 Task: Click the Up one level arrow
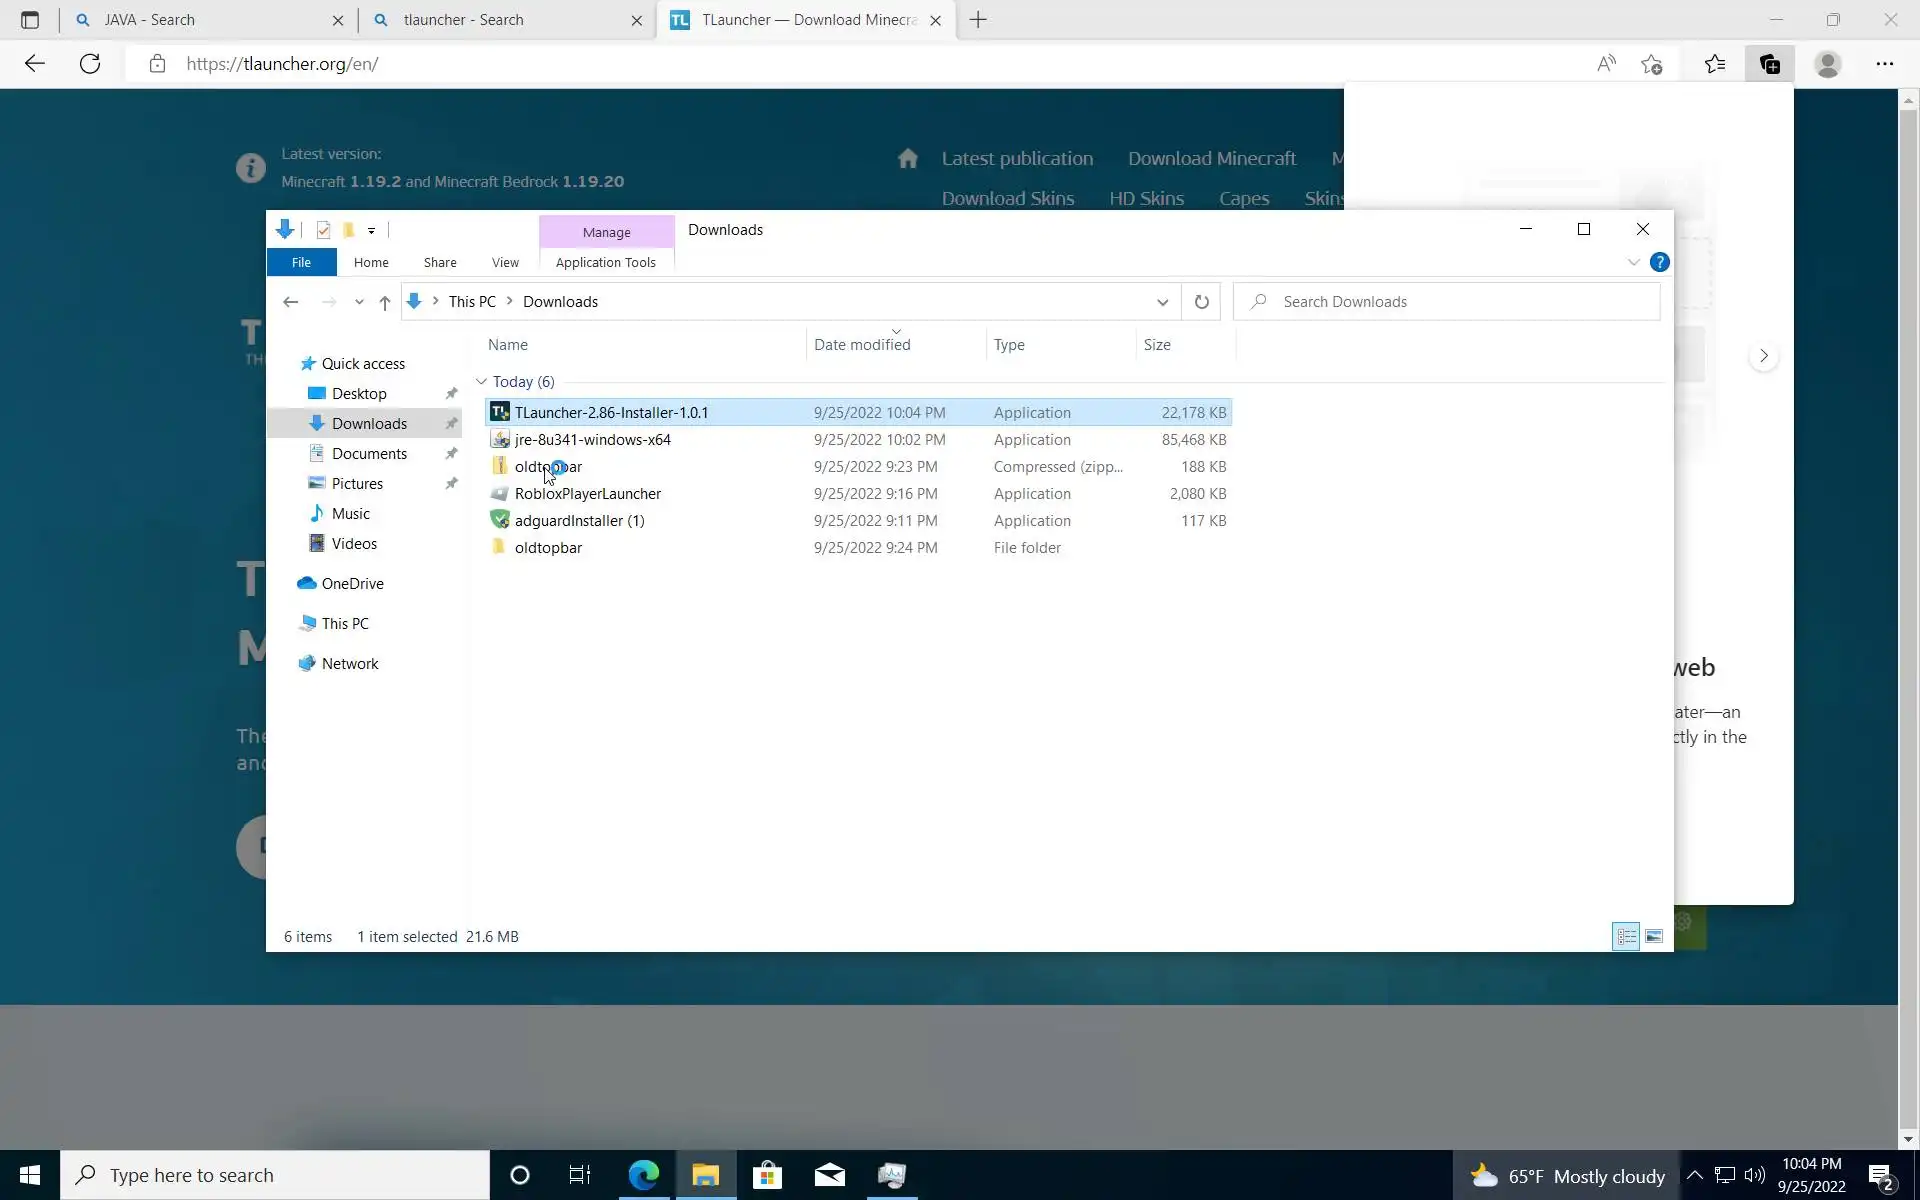coord(385,302)
